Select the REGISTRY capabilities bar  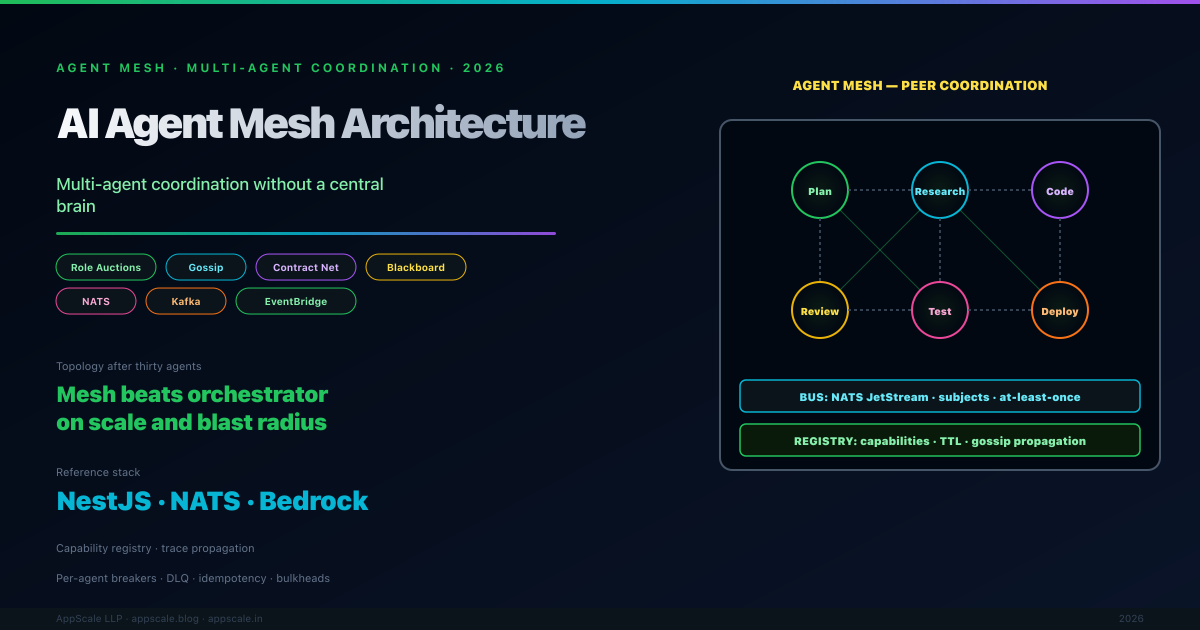(940, 440)
